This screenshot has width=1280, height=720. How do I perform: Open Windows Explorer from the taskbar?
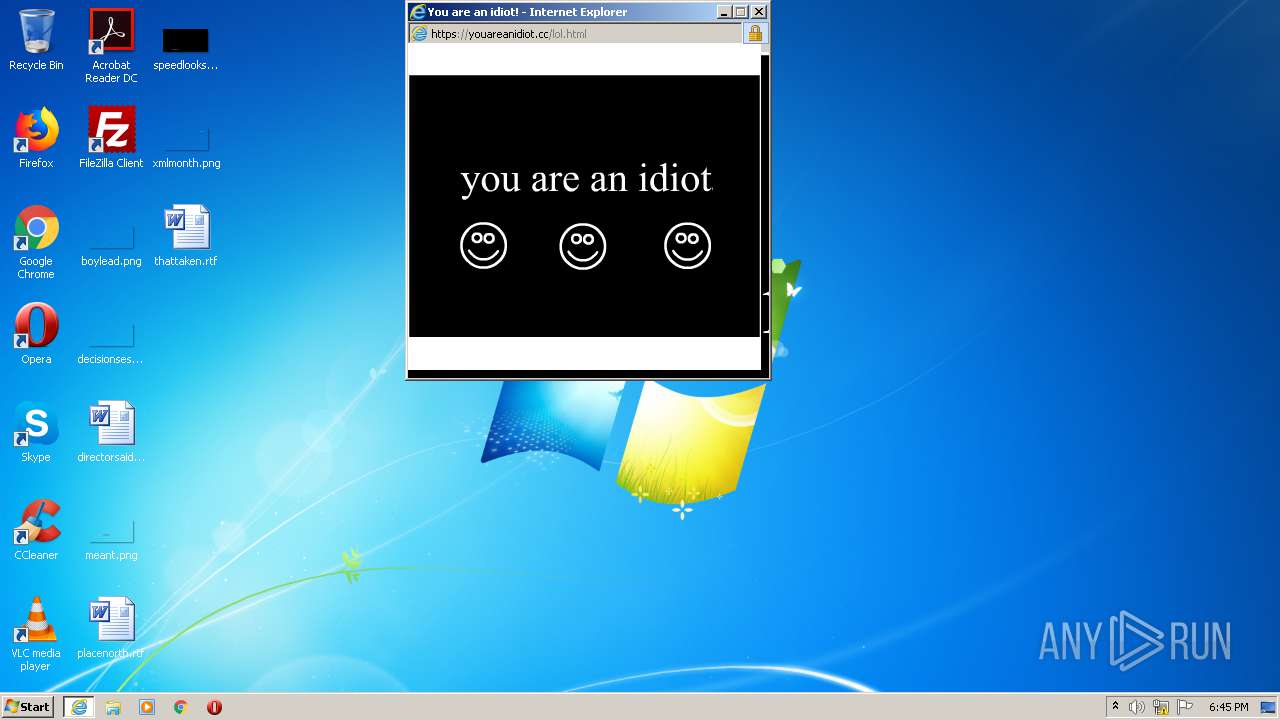coord(113,707)
